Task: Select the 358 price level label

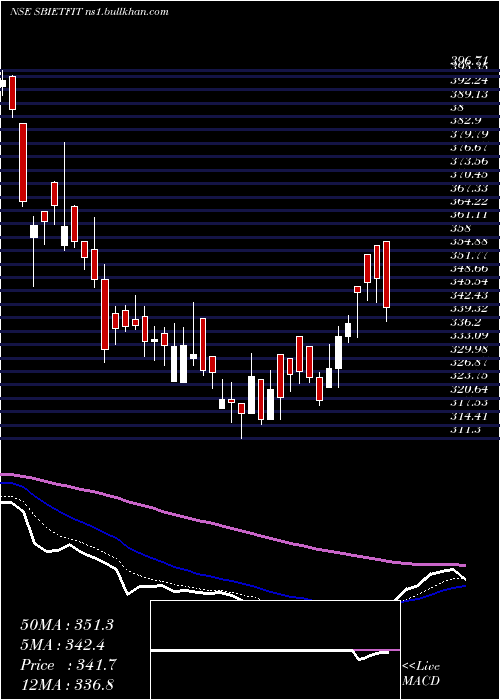Action: 461,228
